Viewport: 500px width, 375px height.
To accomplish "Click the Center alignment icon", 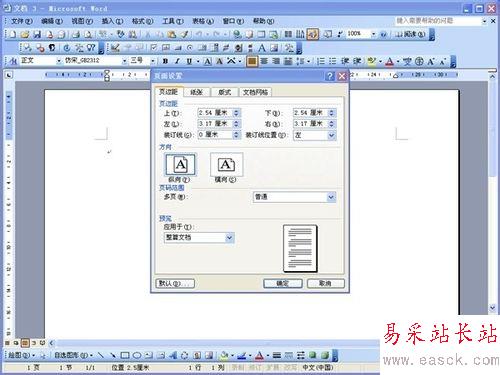I will pyautogui.click(x=264, y=61).
